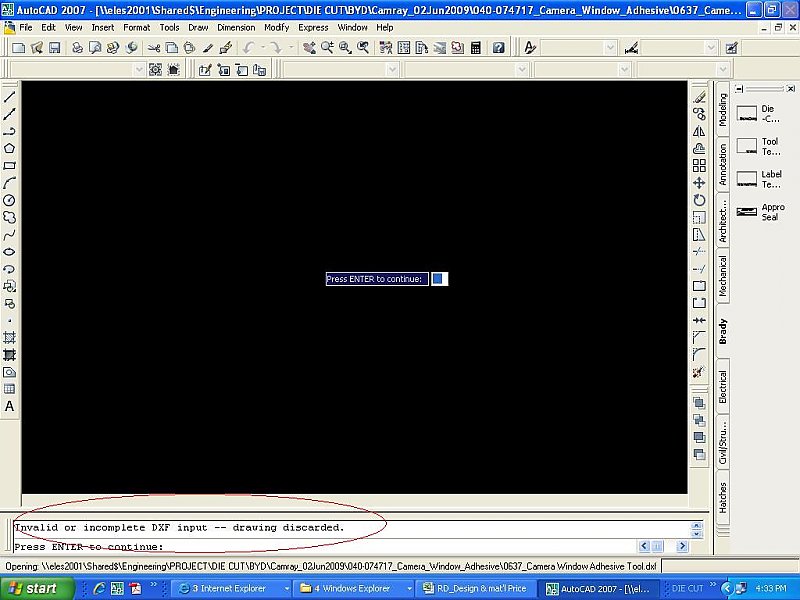
Task: Select the Line tool in Draw toolbar
Action: pyautogui.click(x=10, y=97)
